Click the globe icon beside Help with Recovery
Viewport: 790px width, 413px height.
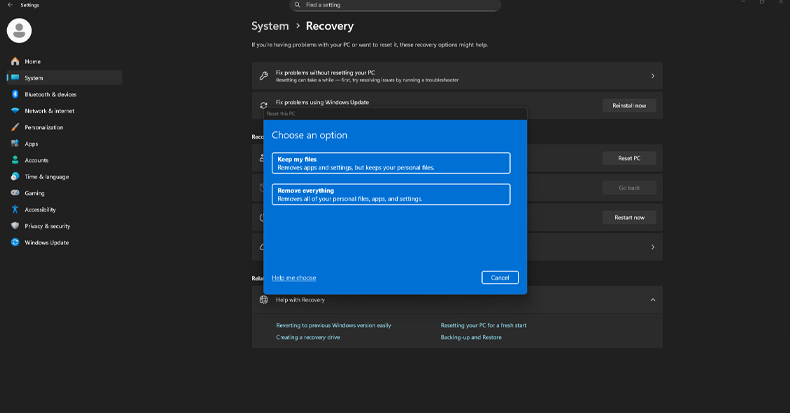(264, 300)
